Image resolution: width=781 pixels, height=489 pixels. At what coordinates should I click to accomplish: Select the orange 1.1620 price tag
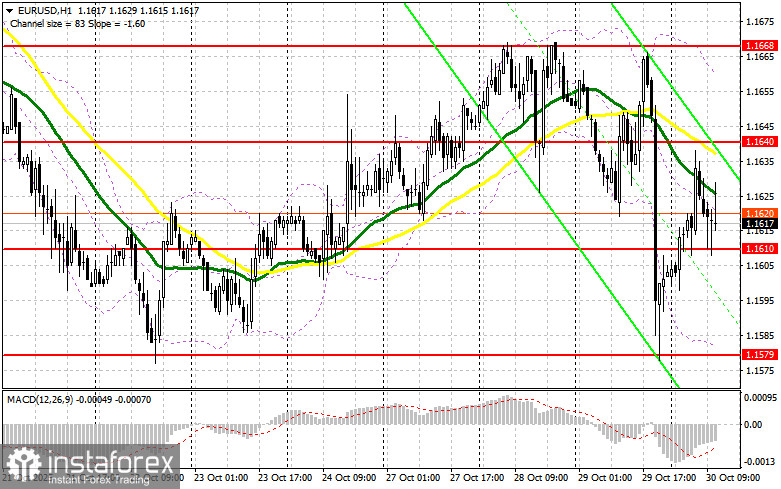760,214
